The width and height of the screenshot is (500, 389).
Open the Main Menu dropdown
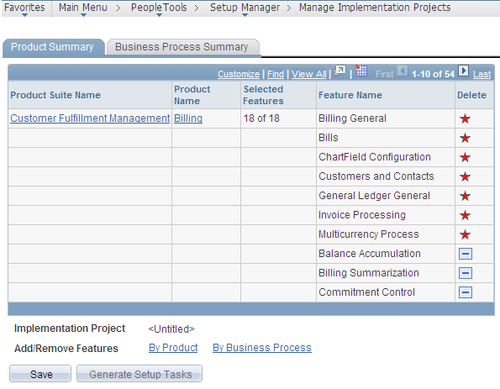pos(83,8)
